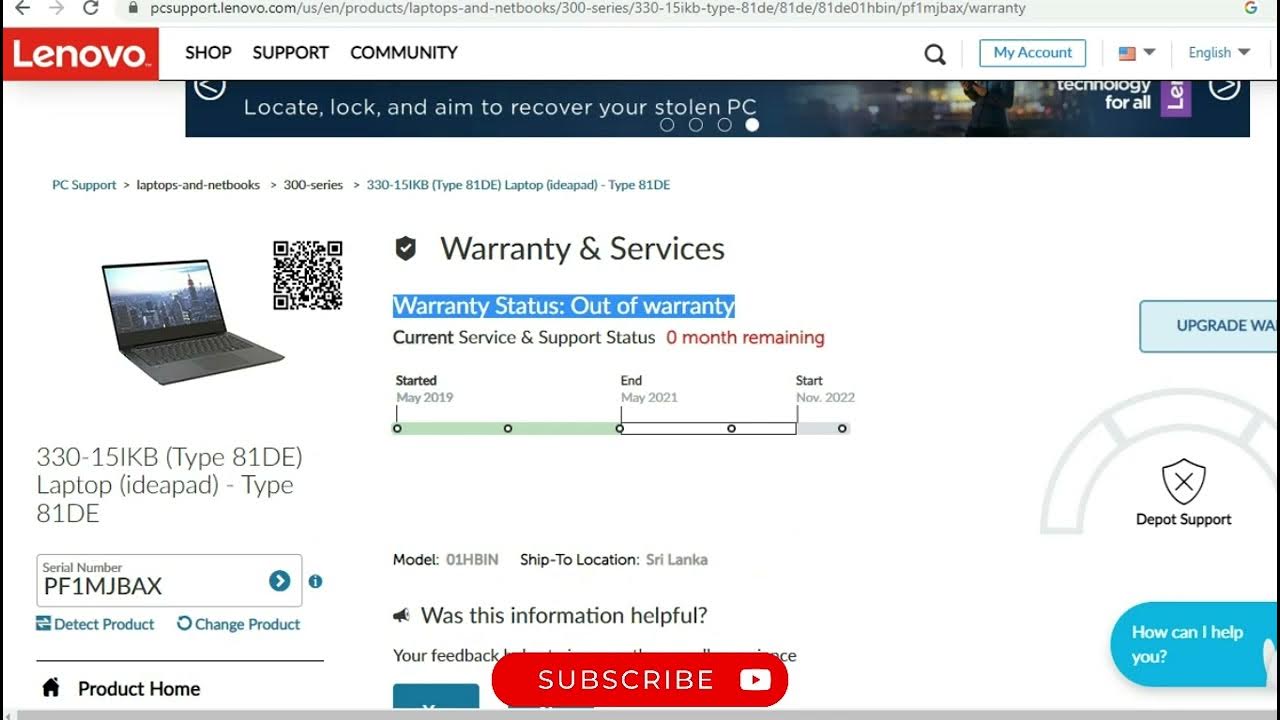
Task: Click the browser forward arrow
Action: 56,8
